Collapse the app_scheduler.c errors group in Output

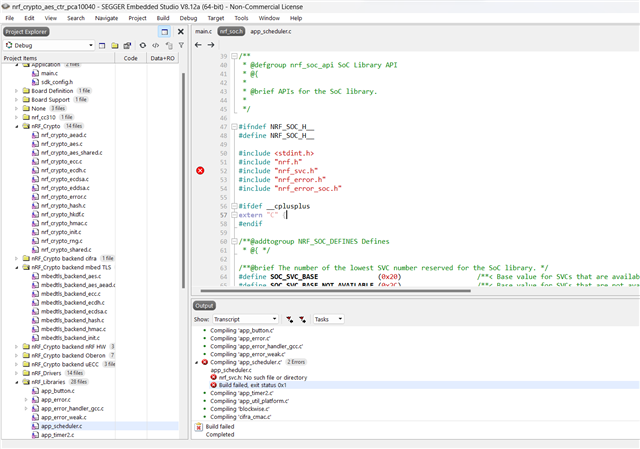(x=196, y=362)
